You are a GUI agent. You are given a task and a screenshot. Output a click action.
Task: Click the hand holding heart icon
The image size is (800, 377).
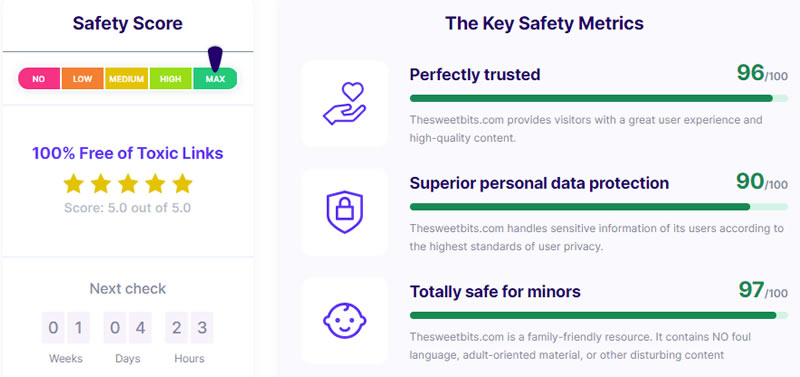click(344, 104)
